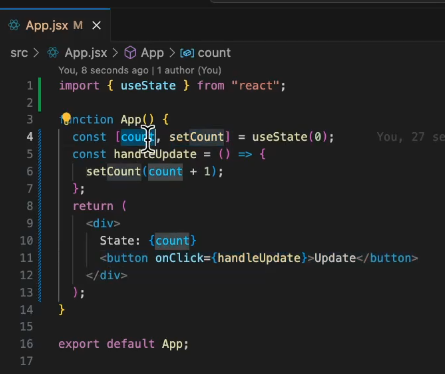
Task: Click 'useState(0)' on line 4
Action: [x=289, y=137]
